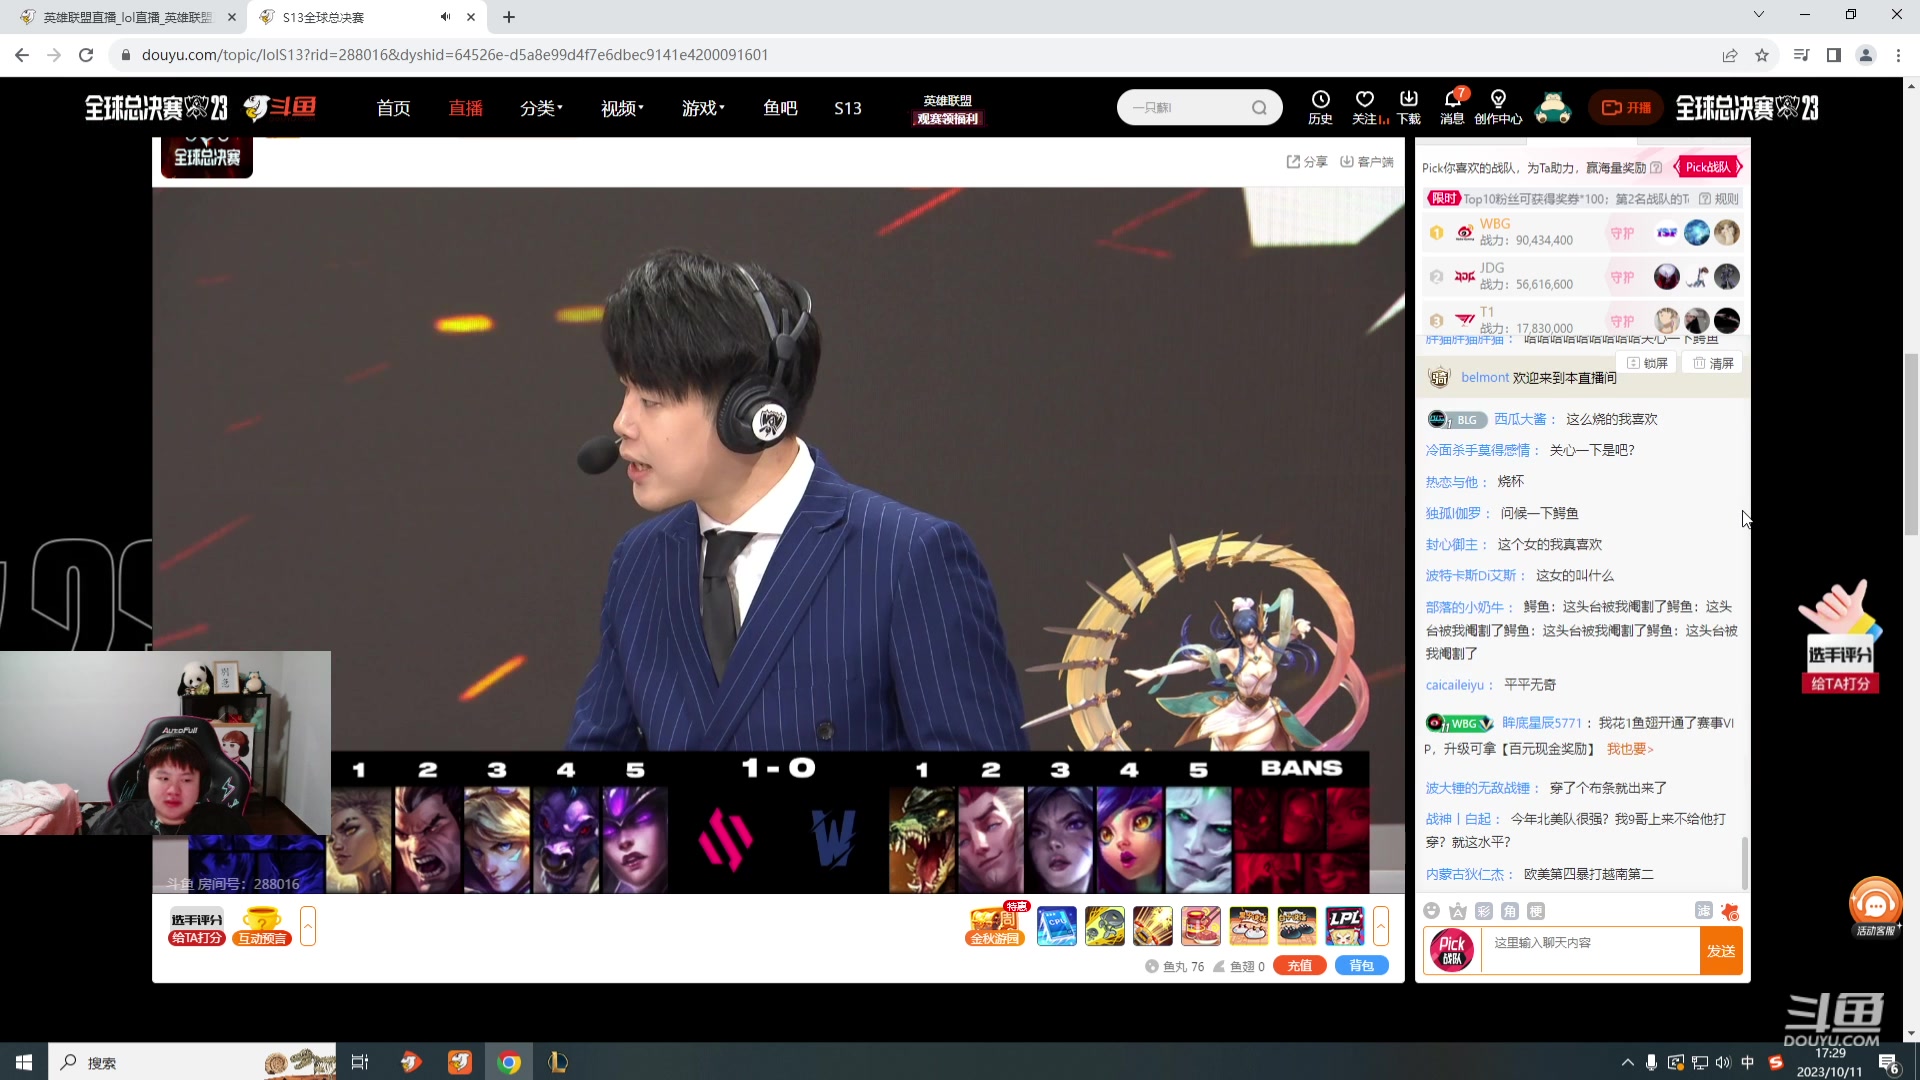
Task: Send the LPL gift icon
Action: click(1345, 926)
